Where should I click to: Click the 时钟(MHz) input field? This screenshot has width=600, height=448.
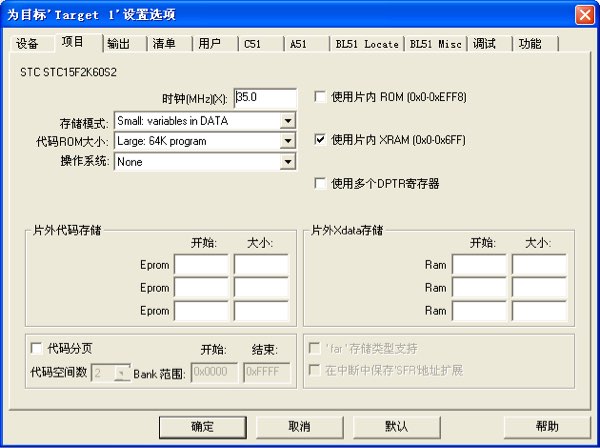point(265,98)
